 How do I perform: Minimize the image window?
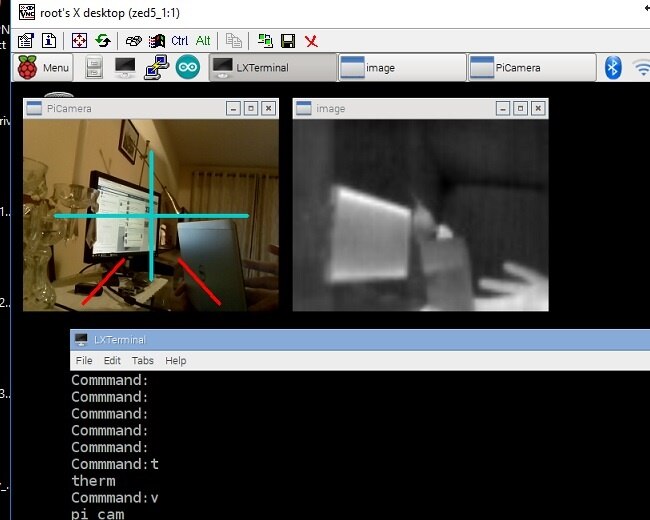pyautogui.click(x=503, y=109)
